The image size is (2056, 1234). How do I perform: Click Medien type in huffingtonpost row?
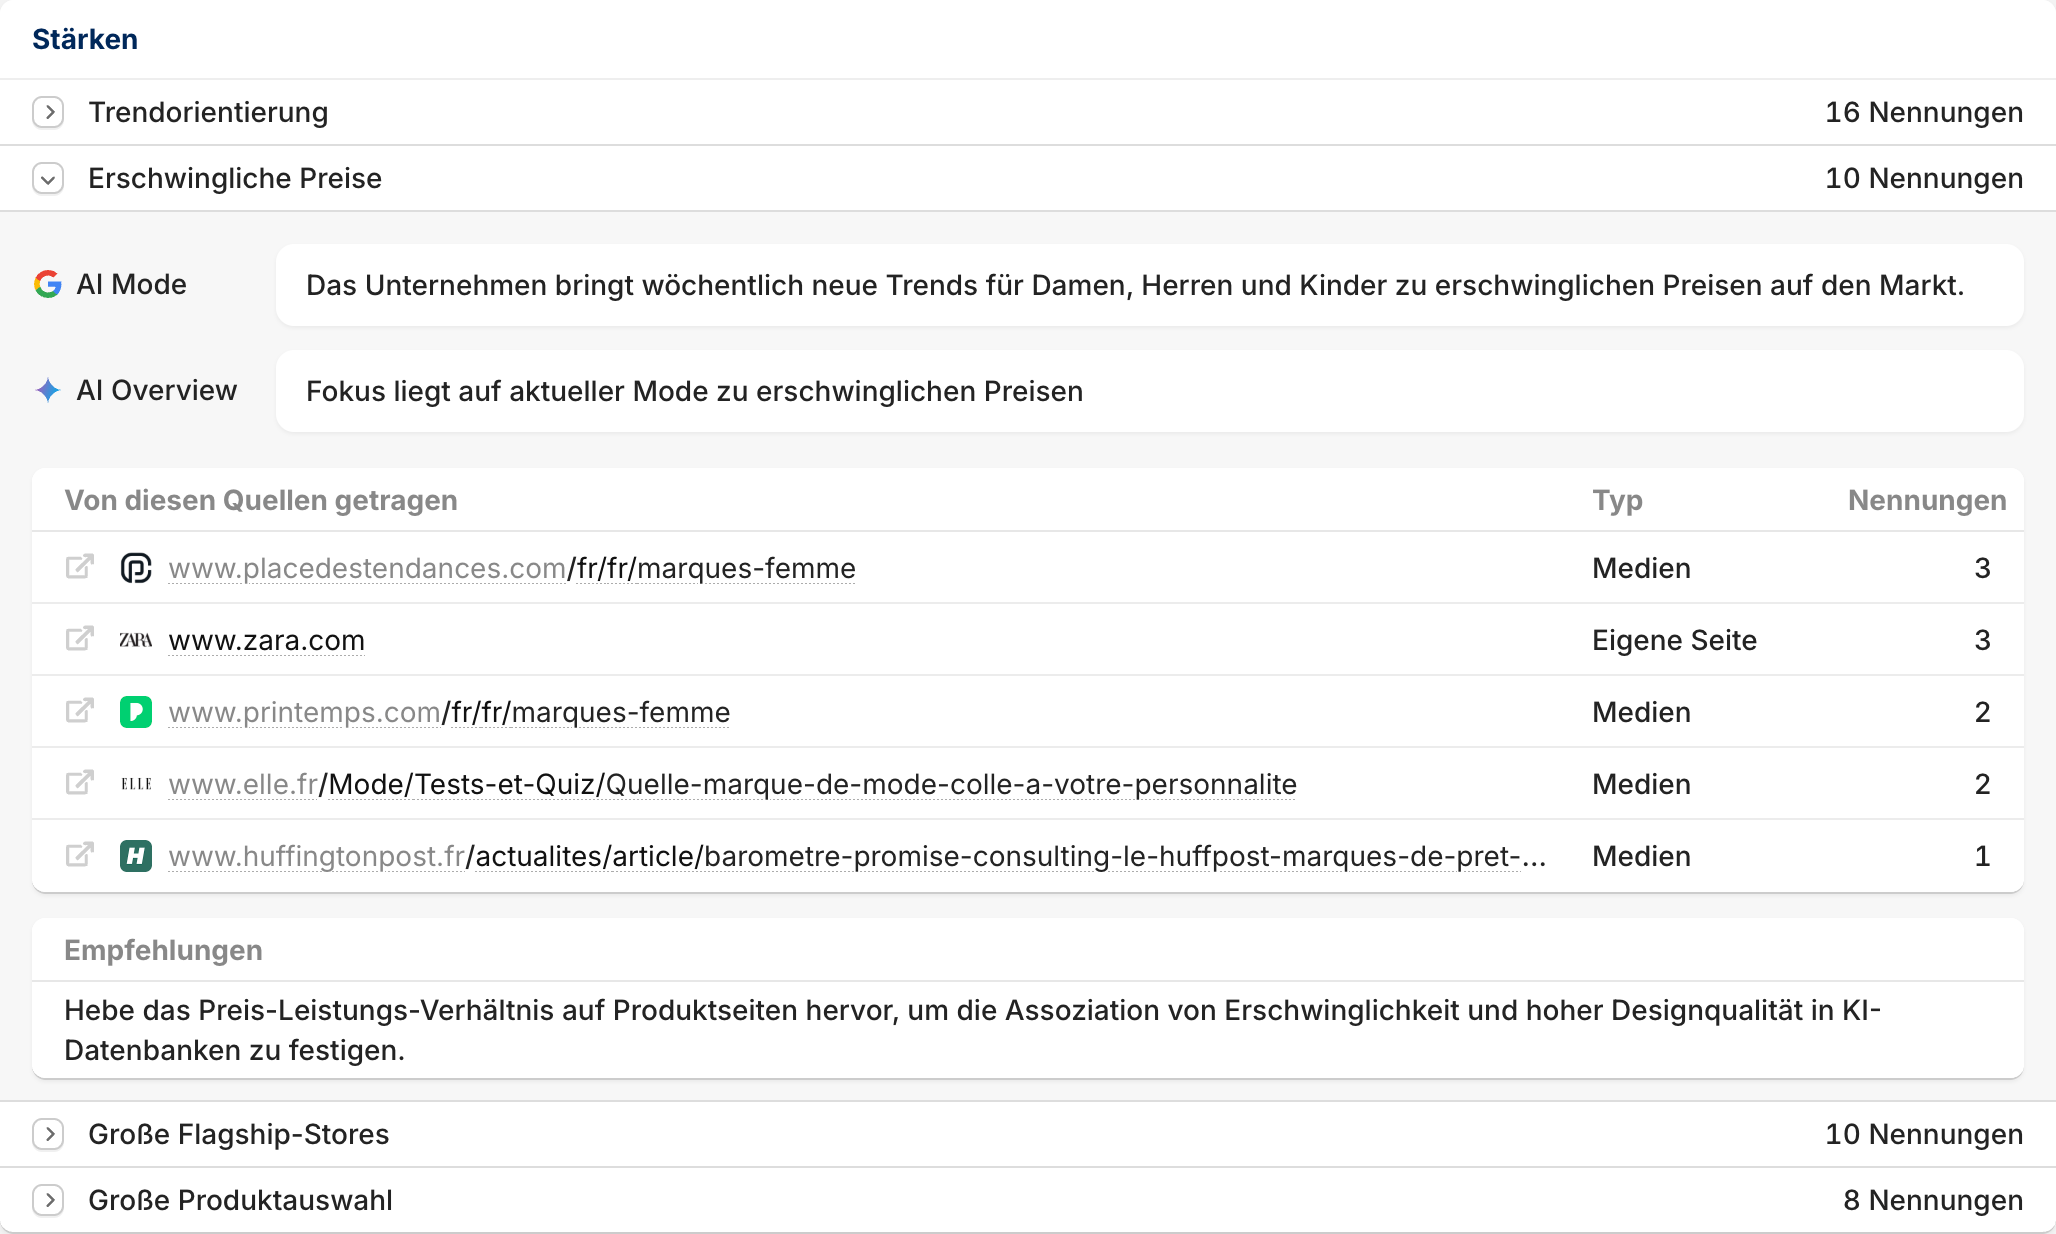click(x=1641, y=856)
